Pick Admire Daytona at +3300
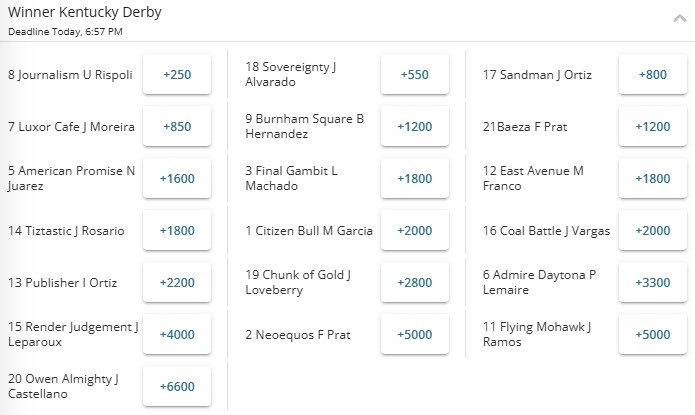The height and width of the screenshot is (415, 695). pyautogui.click(x=652, y=283)
